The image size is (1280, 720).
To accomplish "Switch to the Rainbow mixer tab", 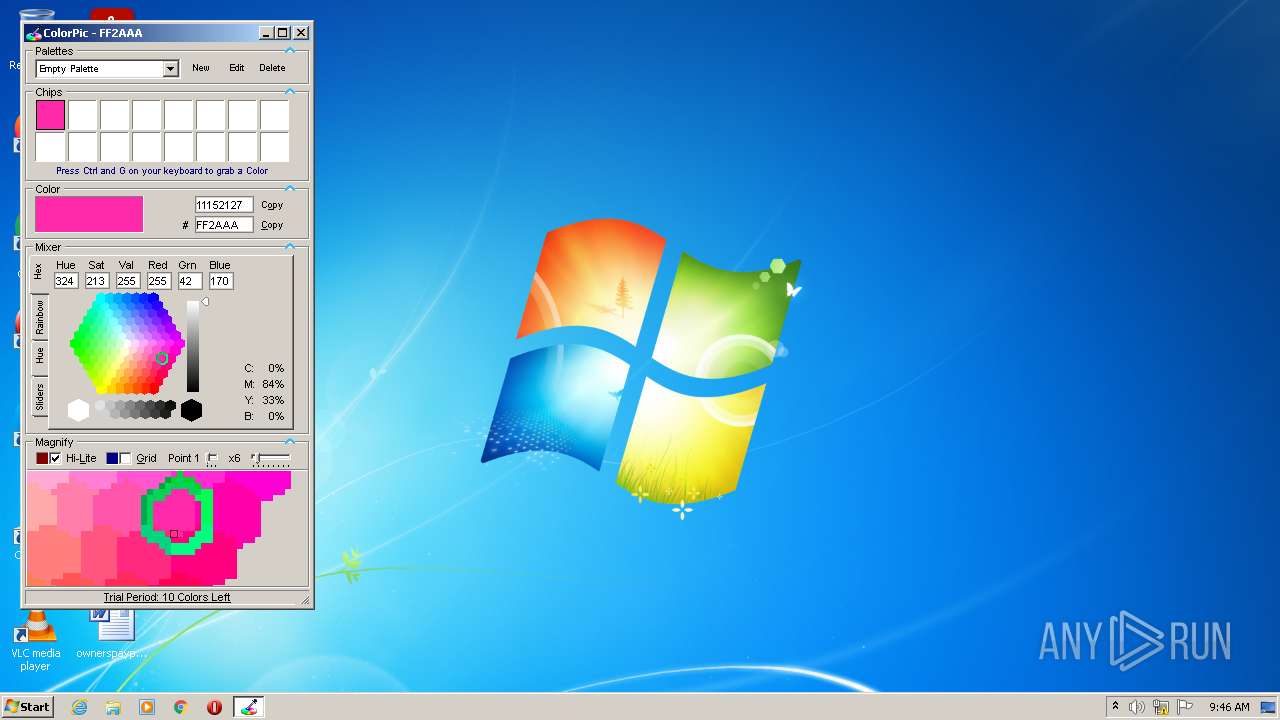I will tap(39, 316).
